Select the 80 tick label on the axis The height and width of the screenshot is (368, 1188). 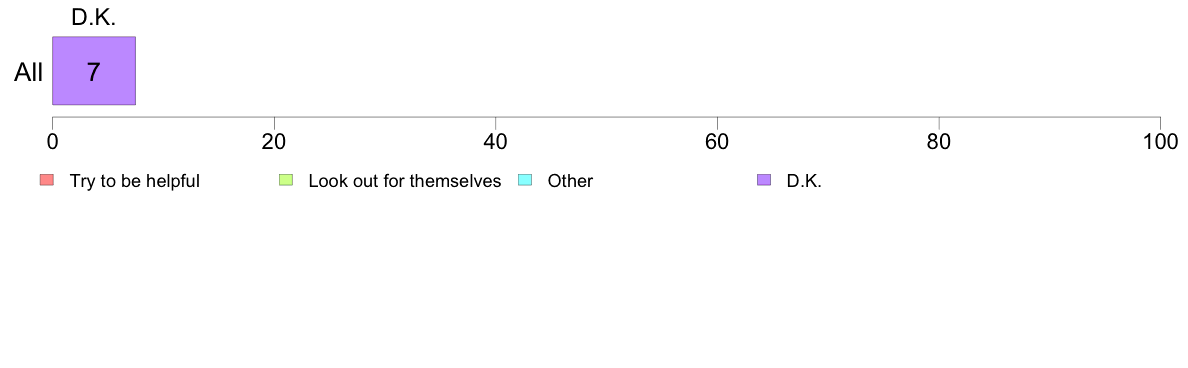939,141
